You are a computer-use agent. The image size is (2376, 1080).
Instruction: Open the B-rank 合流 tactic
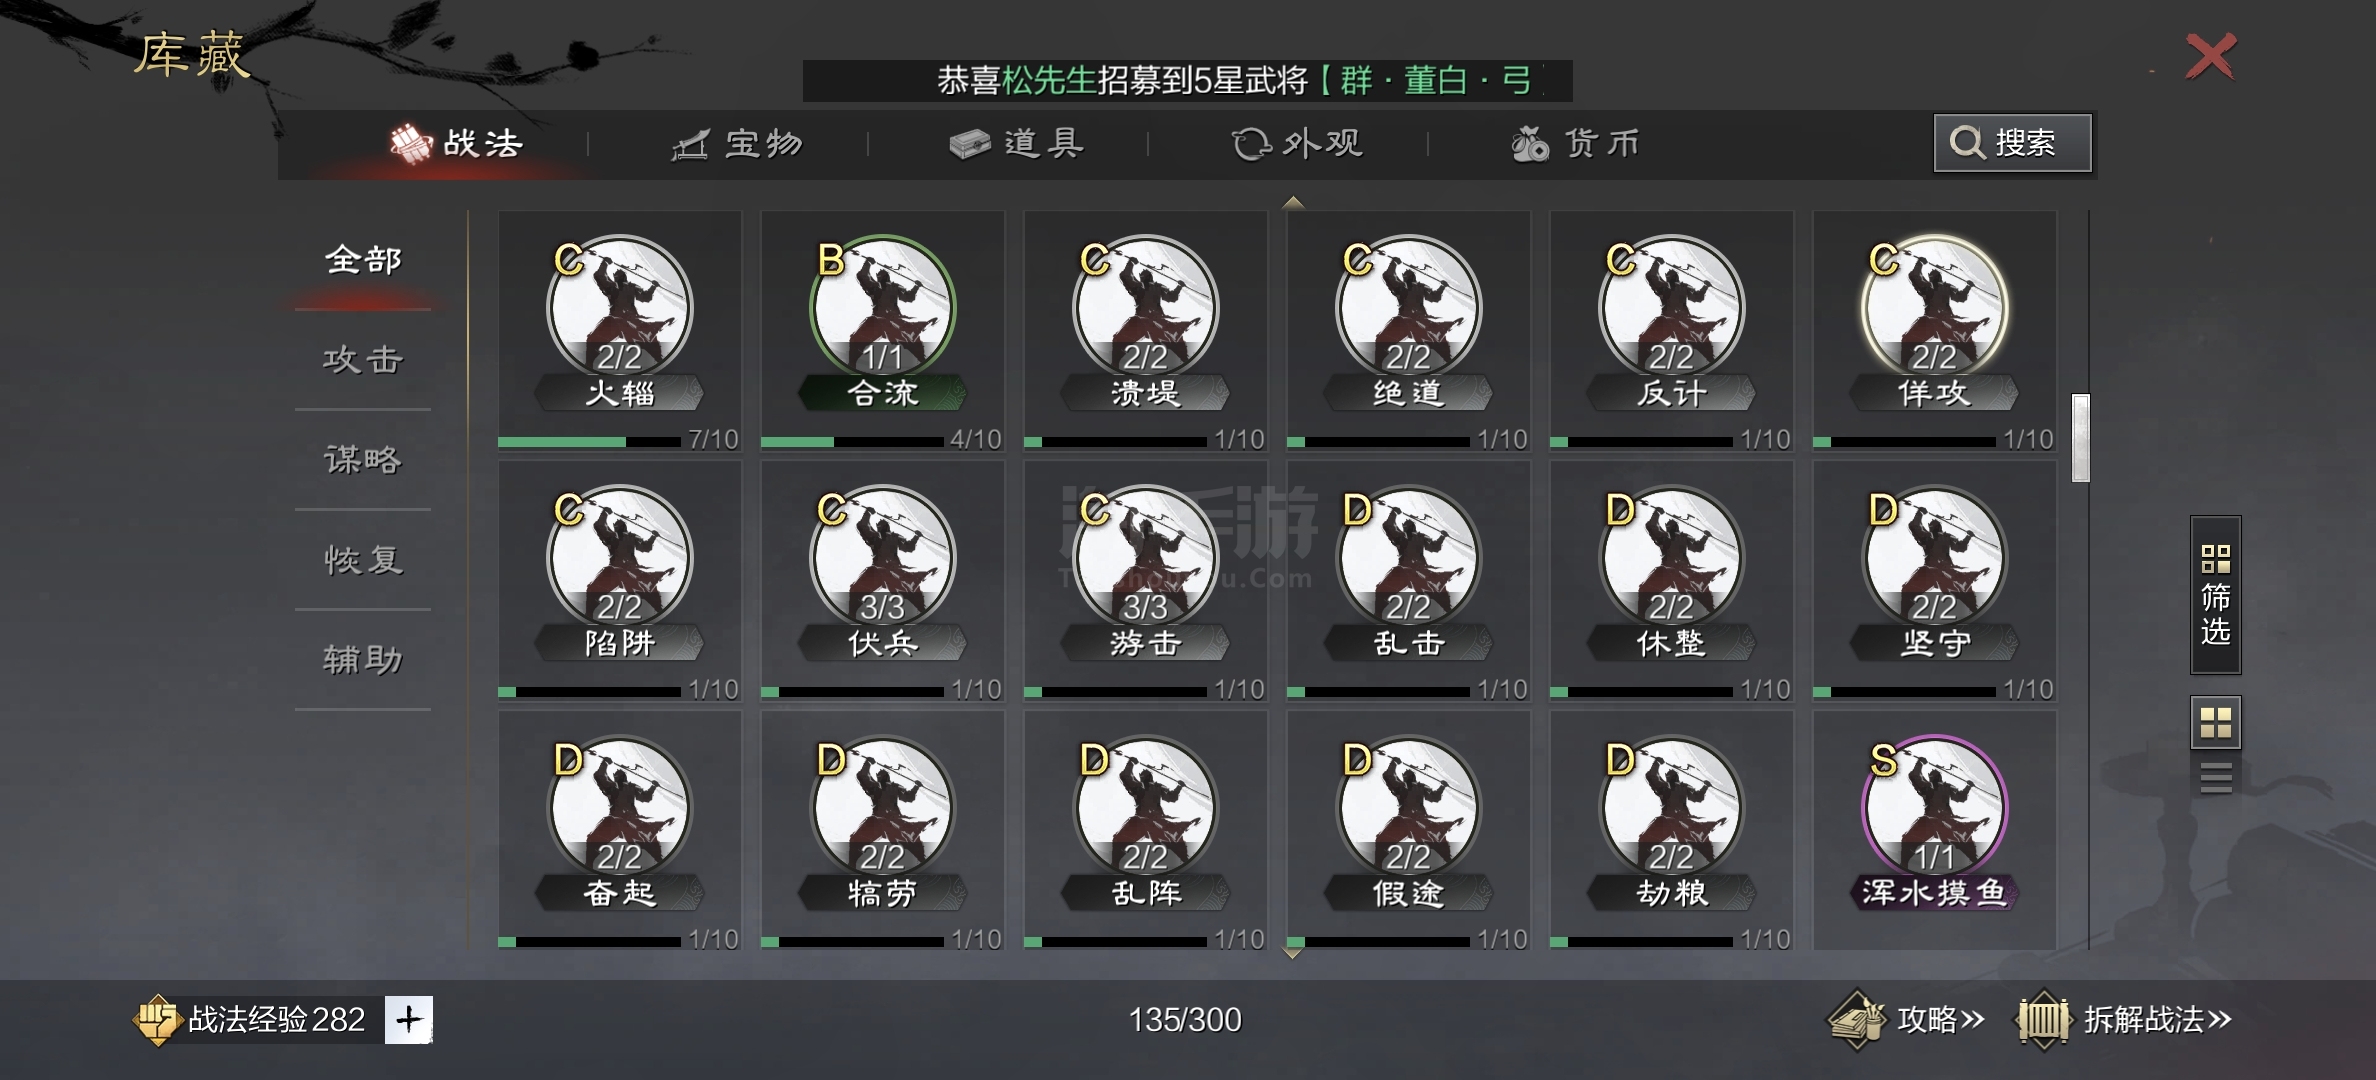(882, 330)
